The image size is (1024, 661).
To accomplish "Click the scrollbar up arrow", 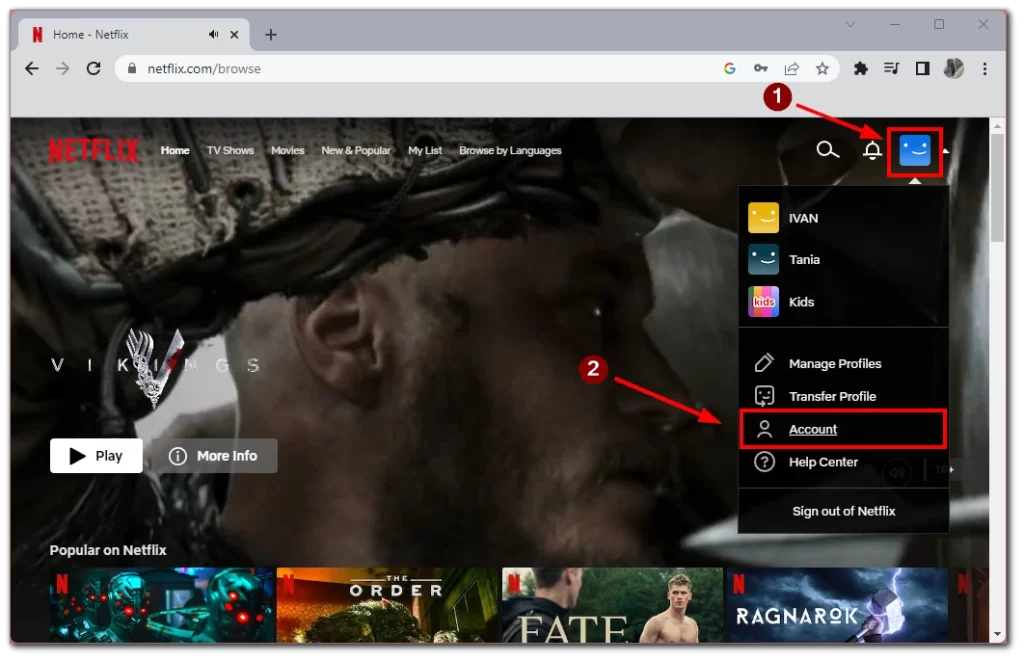I will pos(997,125).
